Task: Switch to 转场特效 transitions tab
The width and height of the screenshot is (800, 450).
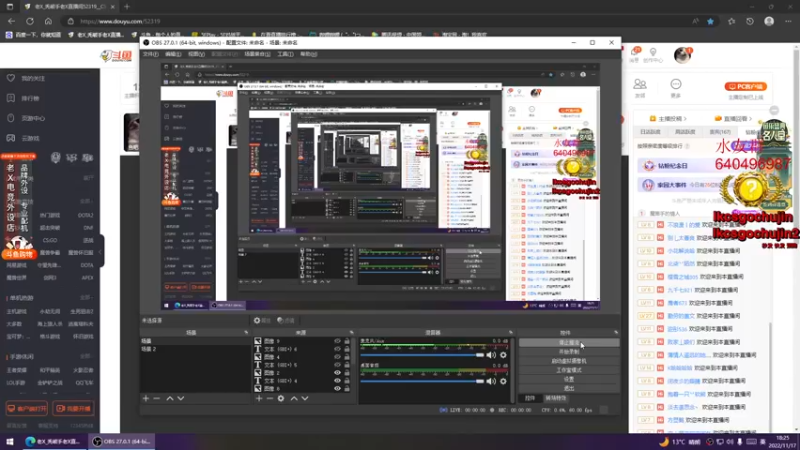Action: [556, 398]
